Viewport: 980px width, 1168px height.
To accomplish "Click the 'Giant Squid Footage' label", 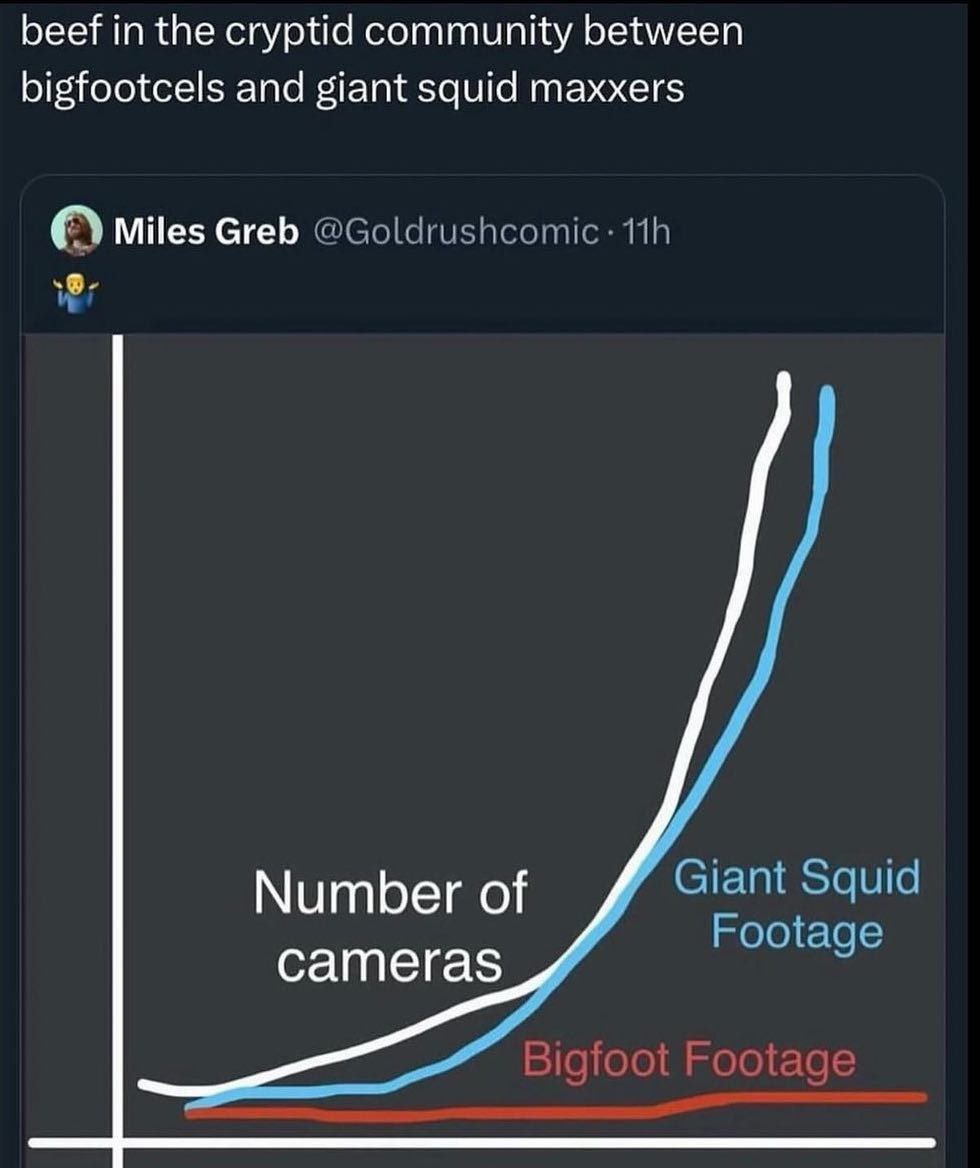I will click(797, 904).
